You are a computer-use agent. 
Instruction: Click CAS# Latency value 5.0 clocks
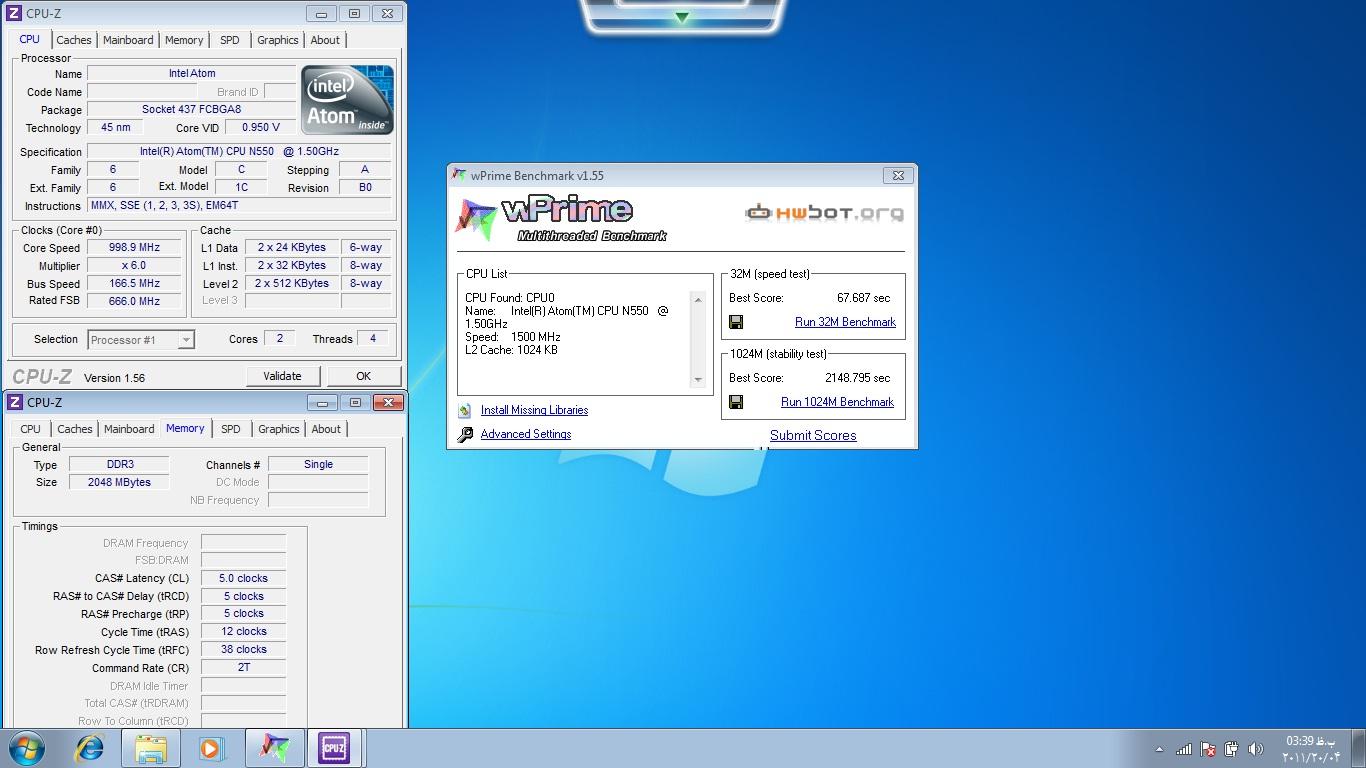[243, 579]
